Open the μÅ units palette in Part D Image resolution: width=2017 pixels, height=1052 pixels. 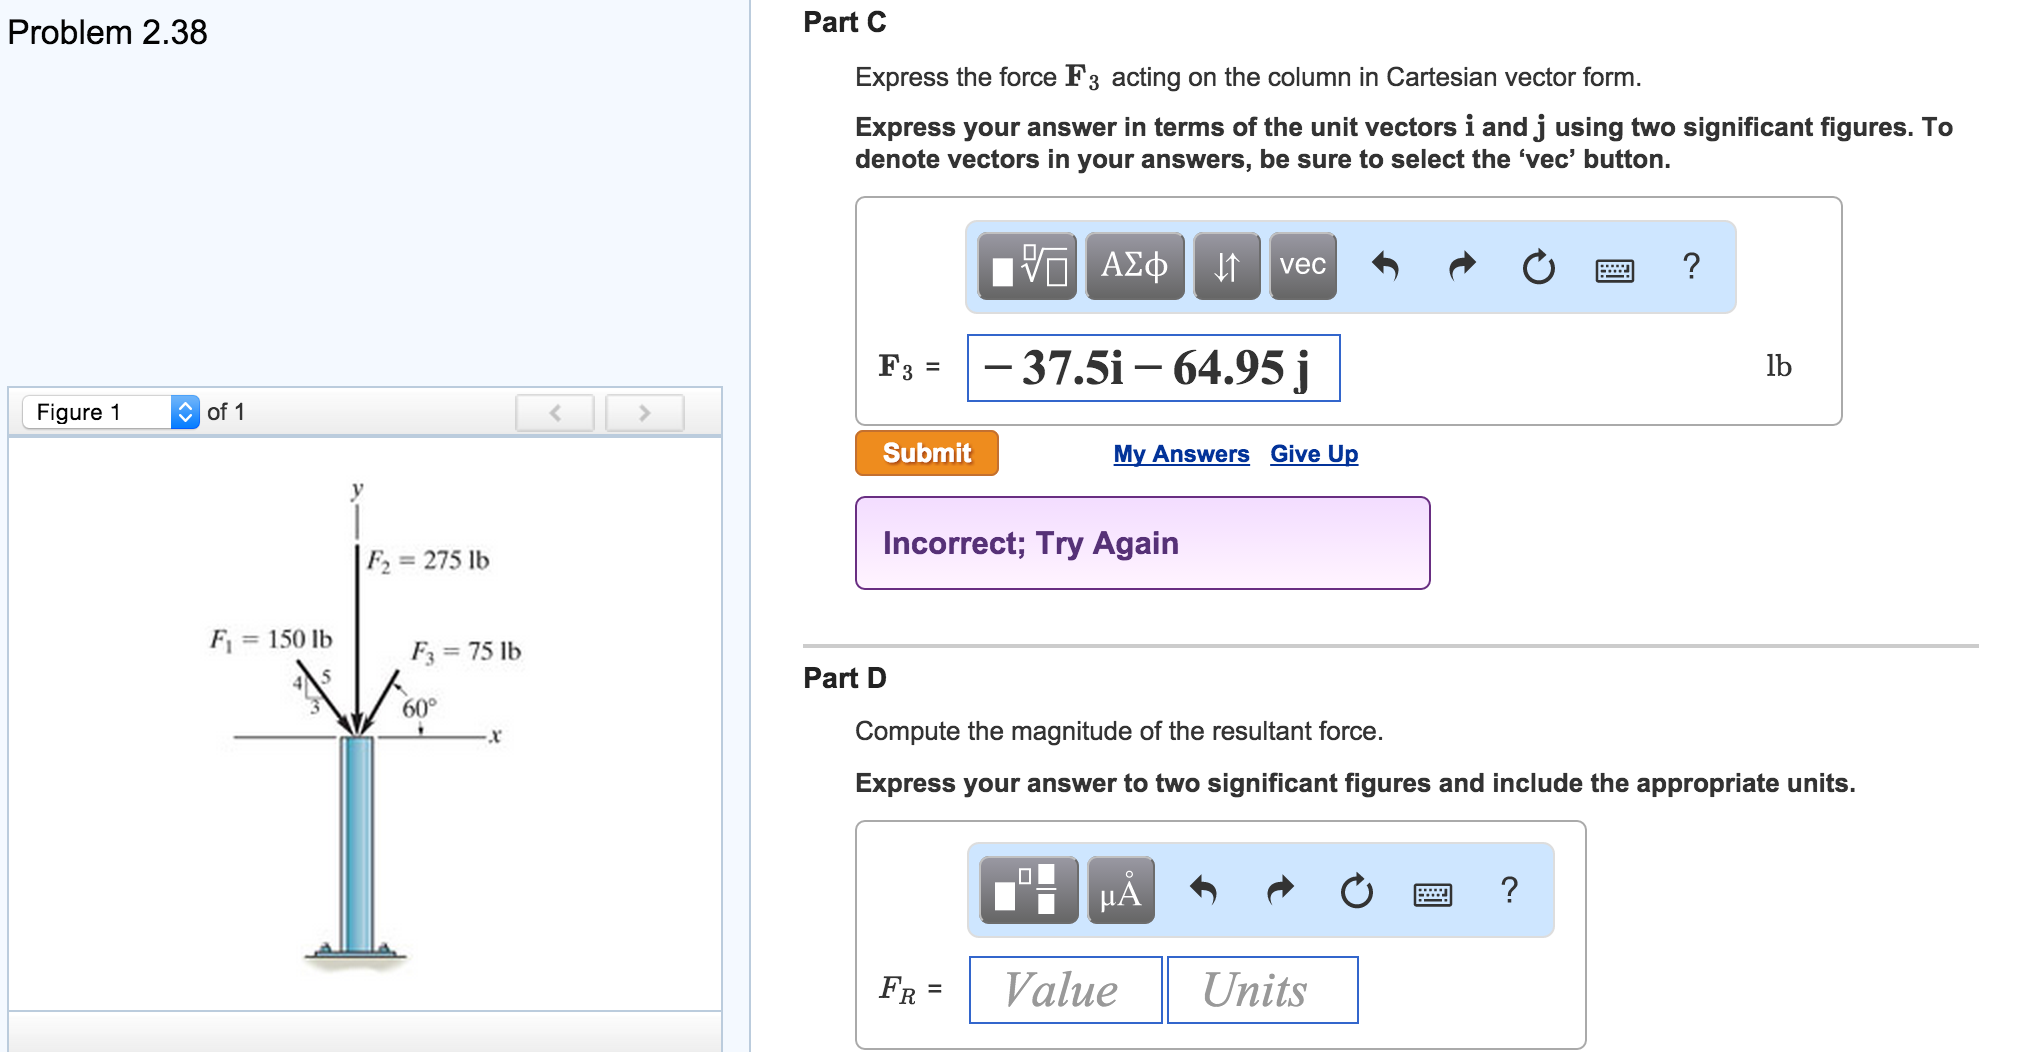coord(1119,891)
